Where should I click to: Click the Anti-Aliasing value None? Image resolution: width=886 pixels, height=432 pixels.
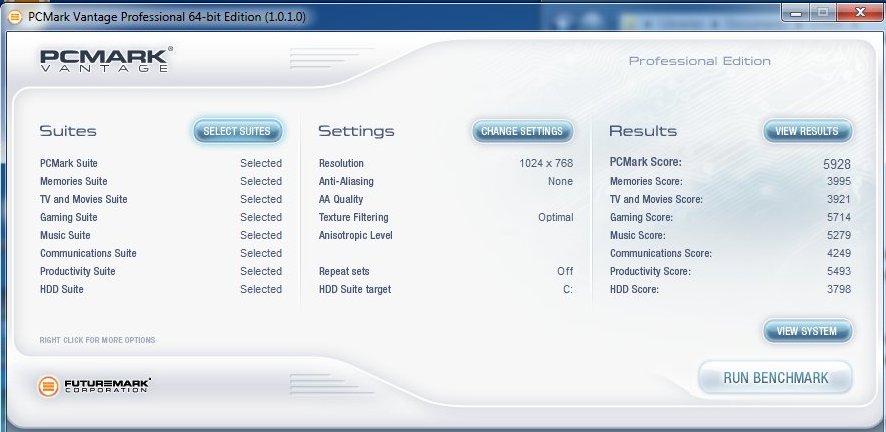pyautogui.click(x=561, y=181)
